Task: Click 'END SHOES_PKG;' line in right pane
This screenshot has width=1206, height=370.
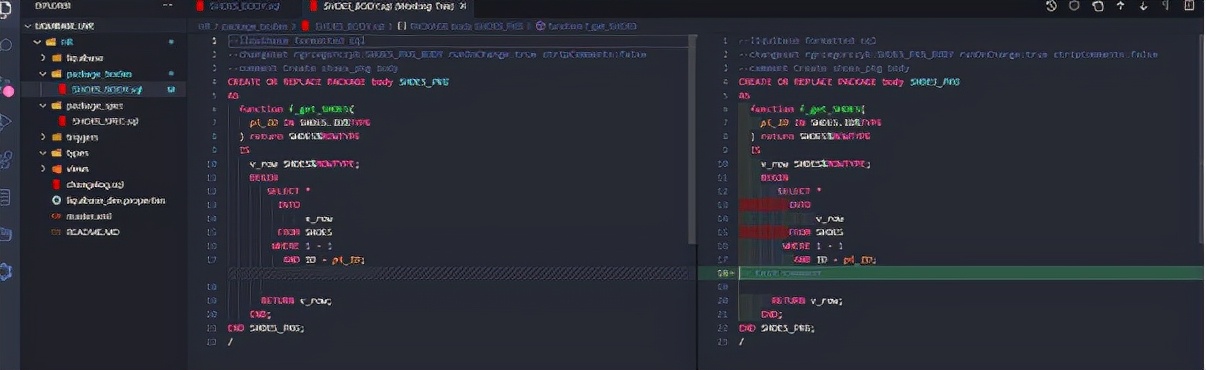Action: tap(776, 327)
